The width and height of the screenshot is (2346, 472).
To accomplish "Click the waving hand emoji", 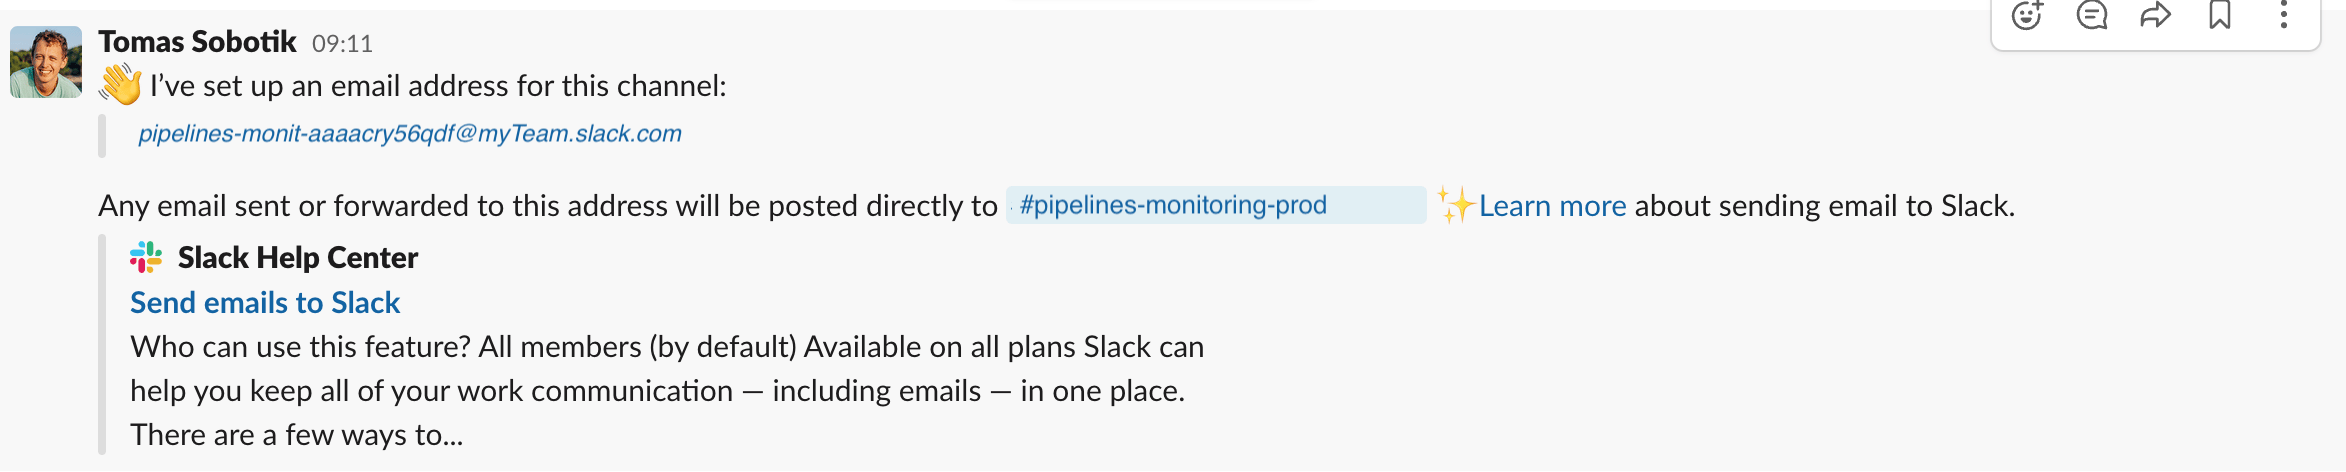I will [120, 85].
